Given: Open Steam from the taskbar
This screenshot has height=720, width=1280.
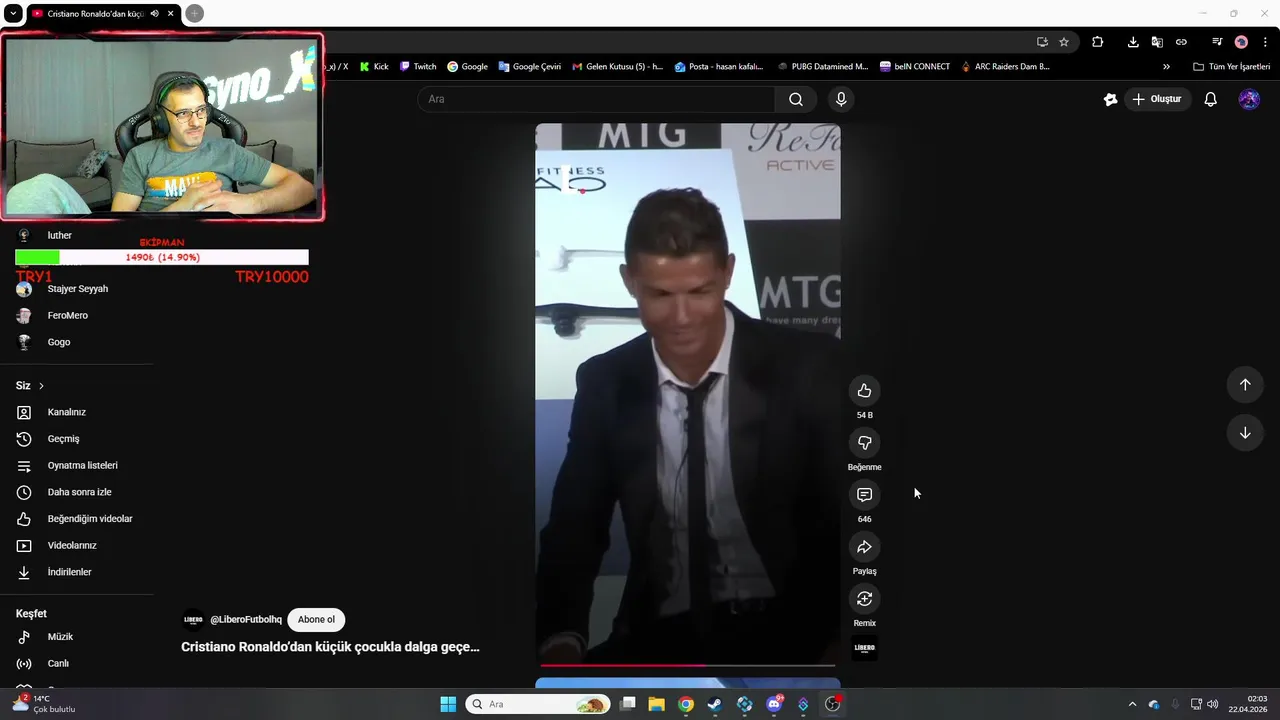Looking at the screenshot, I should (714, 704).
